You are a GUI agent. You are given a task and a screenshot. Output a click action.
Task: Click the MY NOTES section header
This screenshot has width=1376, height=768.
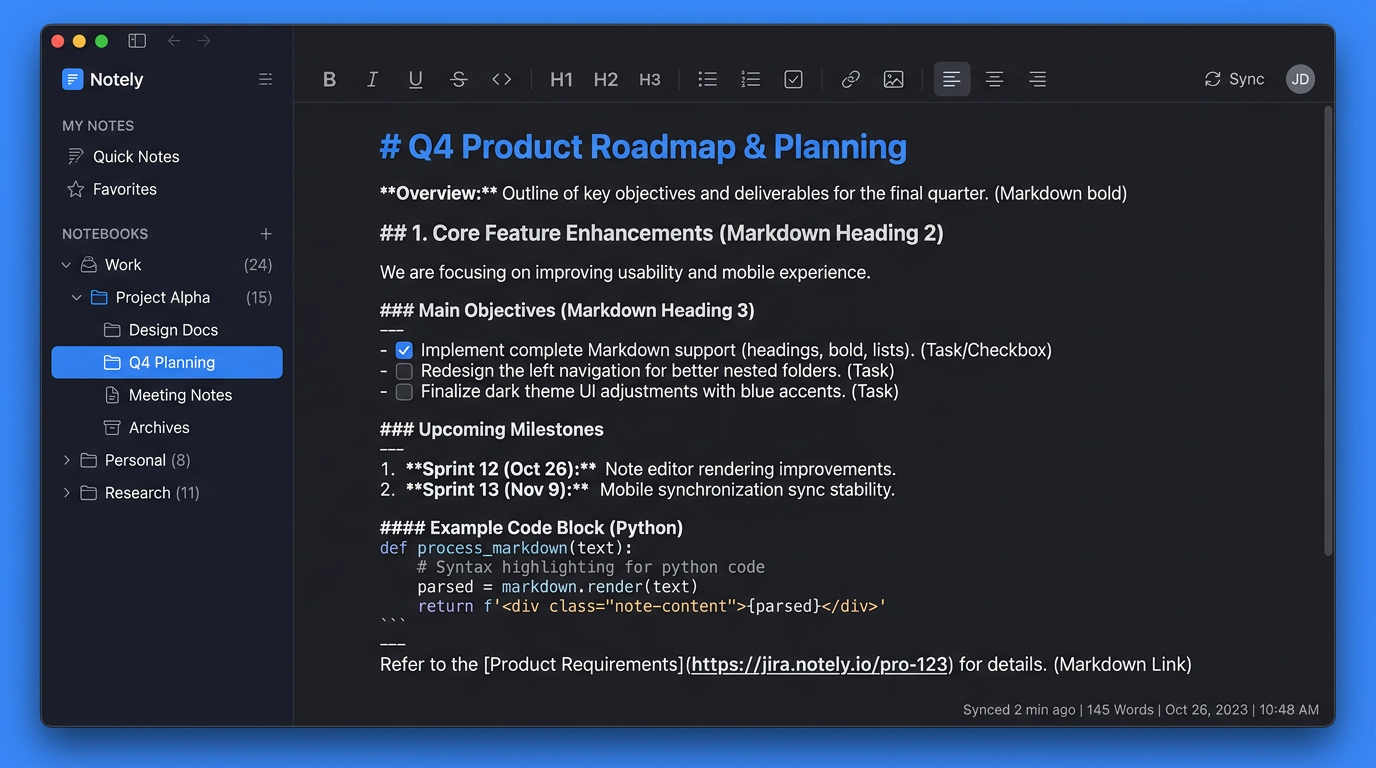[x=98, y=126]
